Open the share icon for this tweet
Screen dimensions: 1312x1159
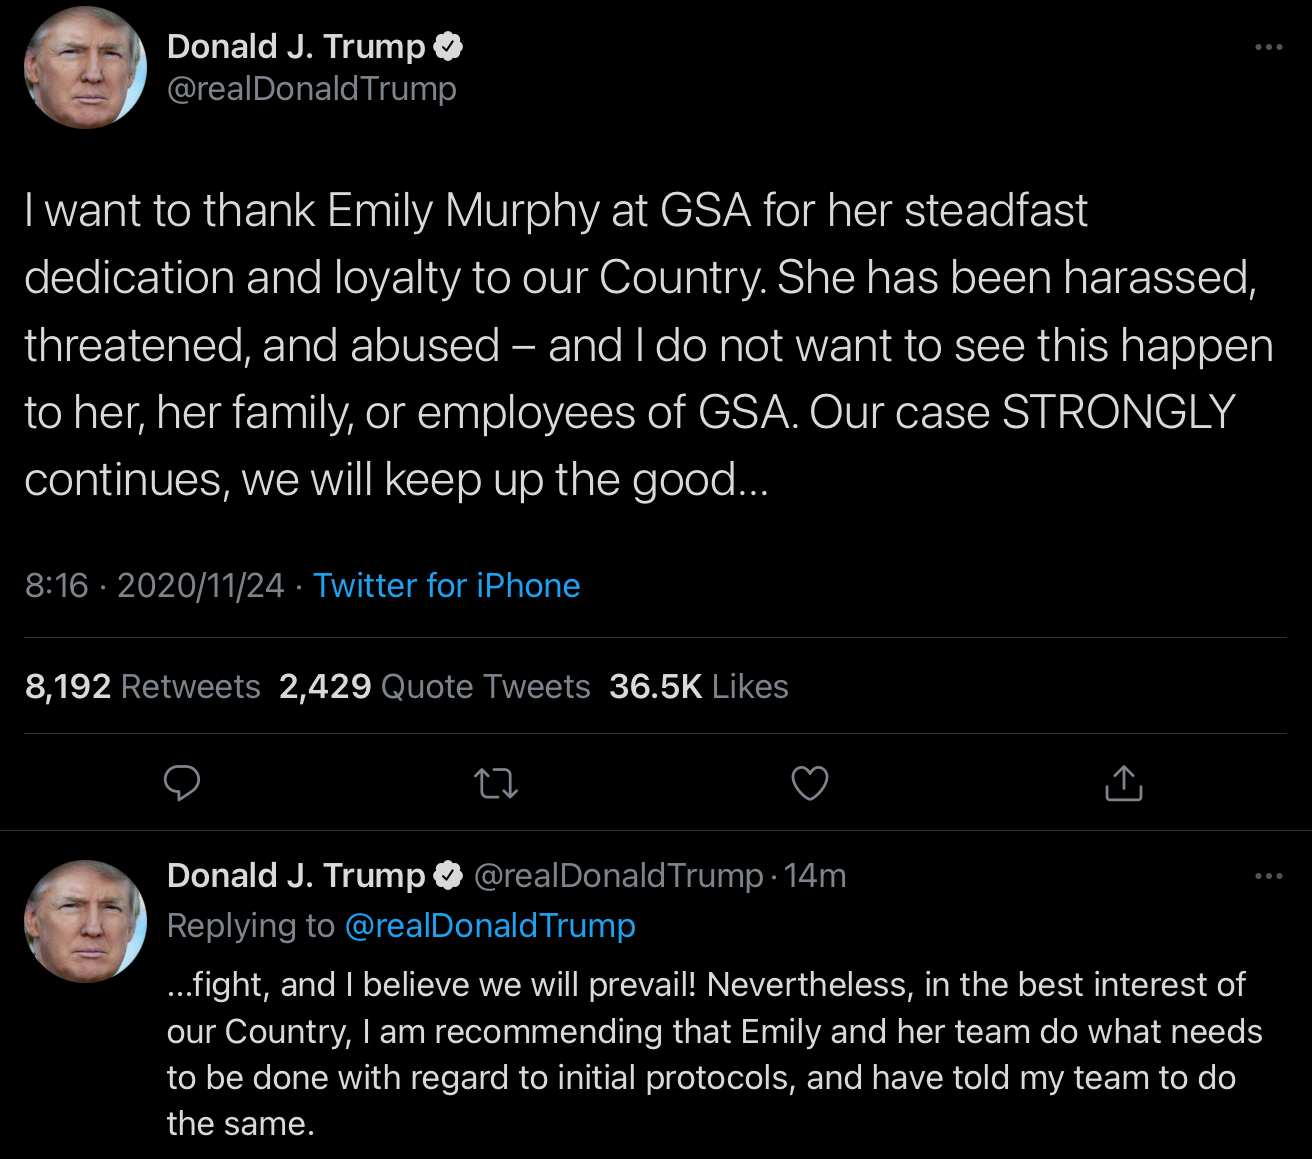(1123, 783)
